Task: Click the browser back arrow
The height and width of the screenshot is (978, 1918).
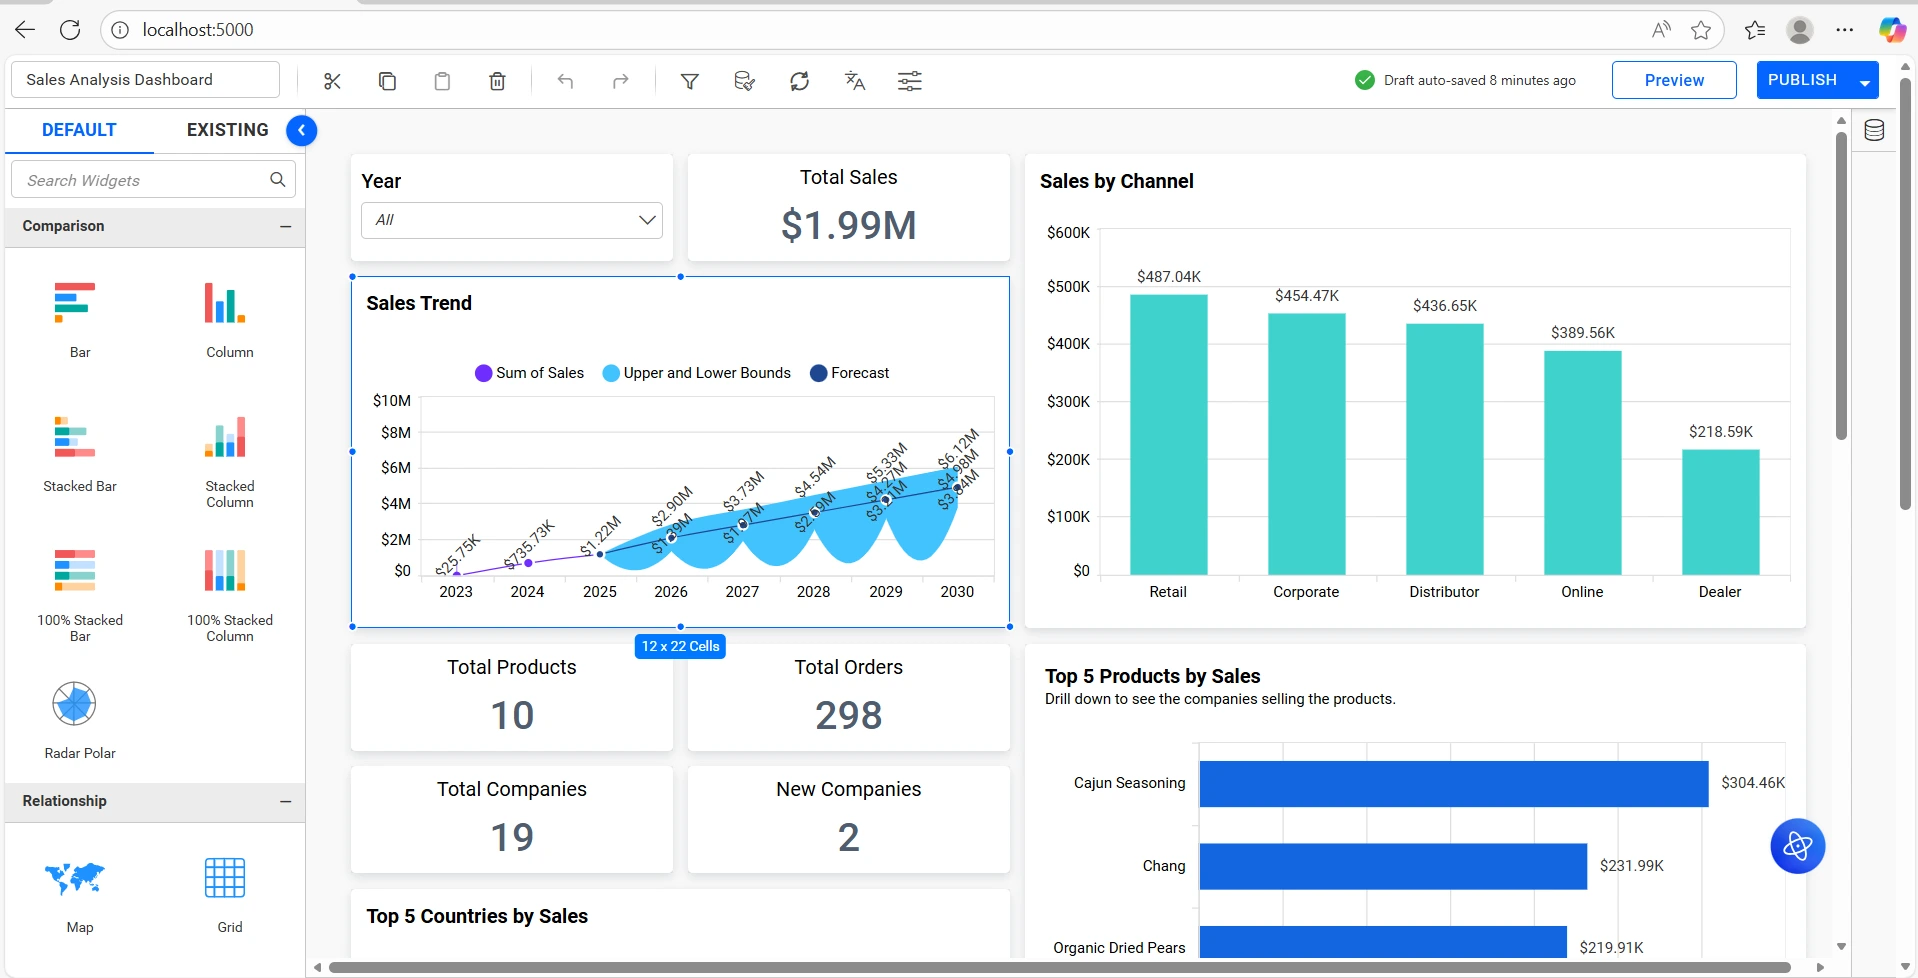Action: tap(25, 30)
